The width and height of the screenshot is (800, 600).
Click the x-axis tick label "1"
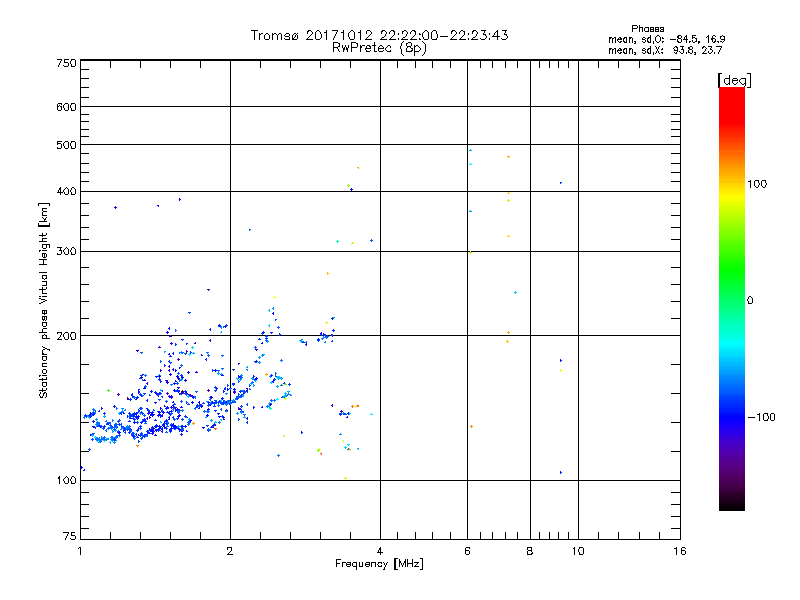click(x=80, y=551)
